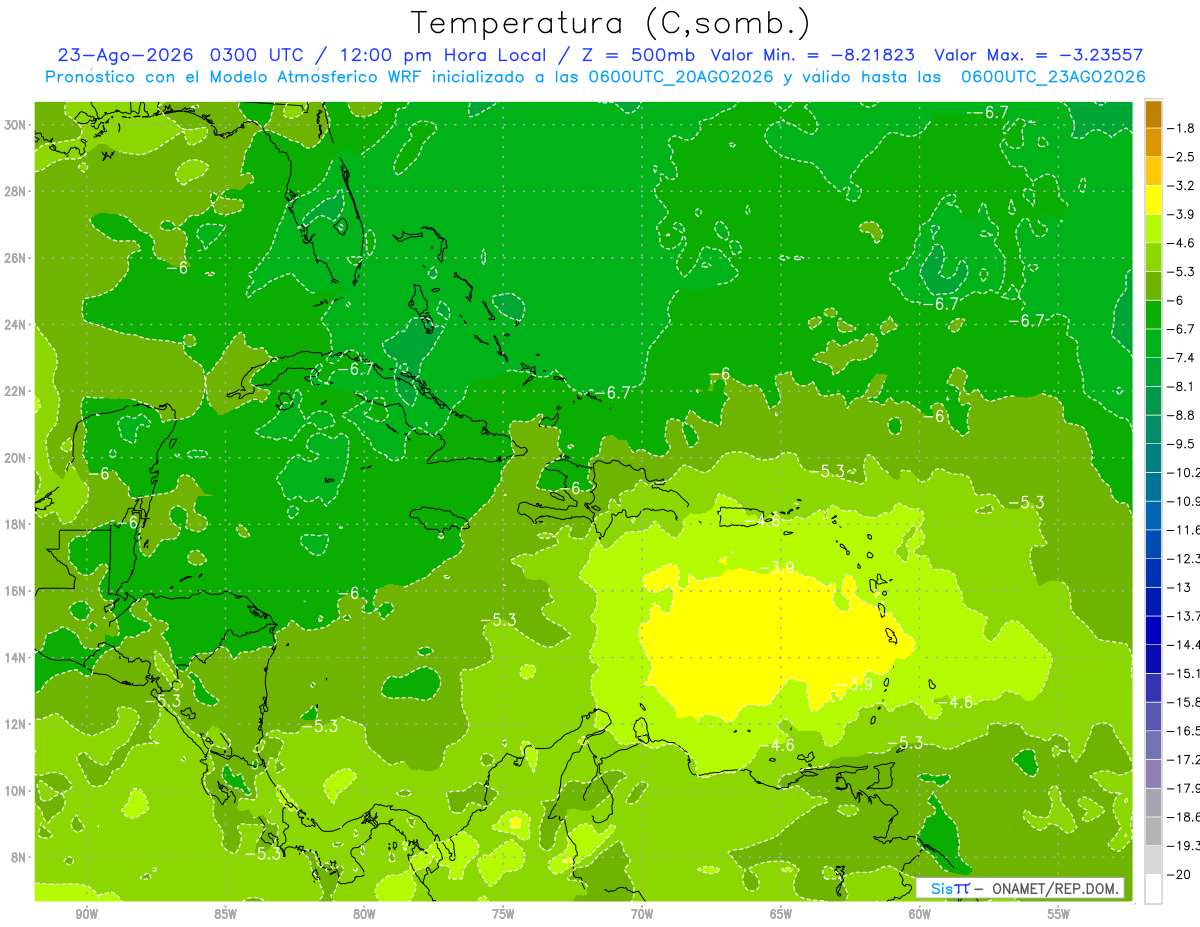Click the '90W' longitude axis label
This screenshot has height=927, width=1200.
click(86, 914)
